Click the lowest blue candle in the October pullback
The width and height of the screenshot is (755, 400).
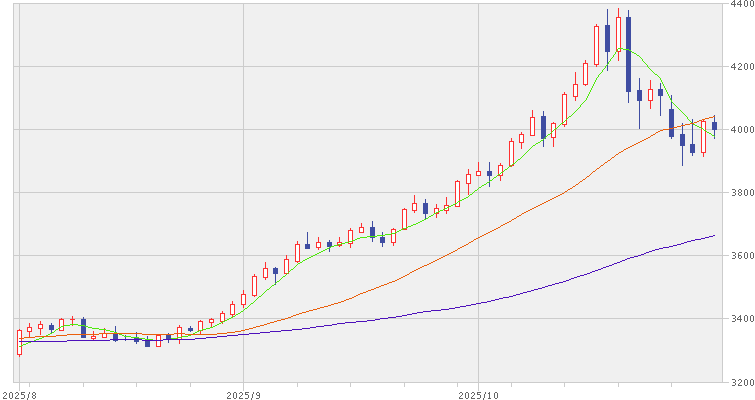tap(683, 139)
